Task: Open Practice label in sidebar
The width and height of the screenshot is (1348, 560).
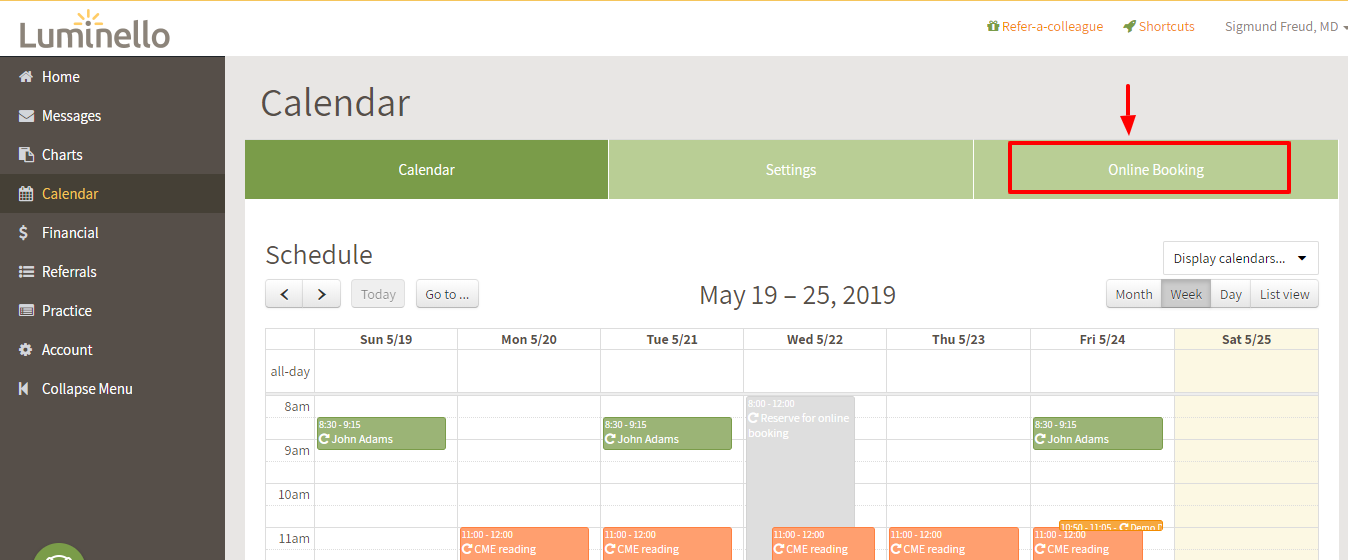Action: 67,311
